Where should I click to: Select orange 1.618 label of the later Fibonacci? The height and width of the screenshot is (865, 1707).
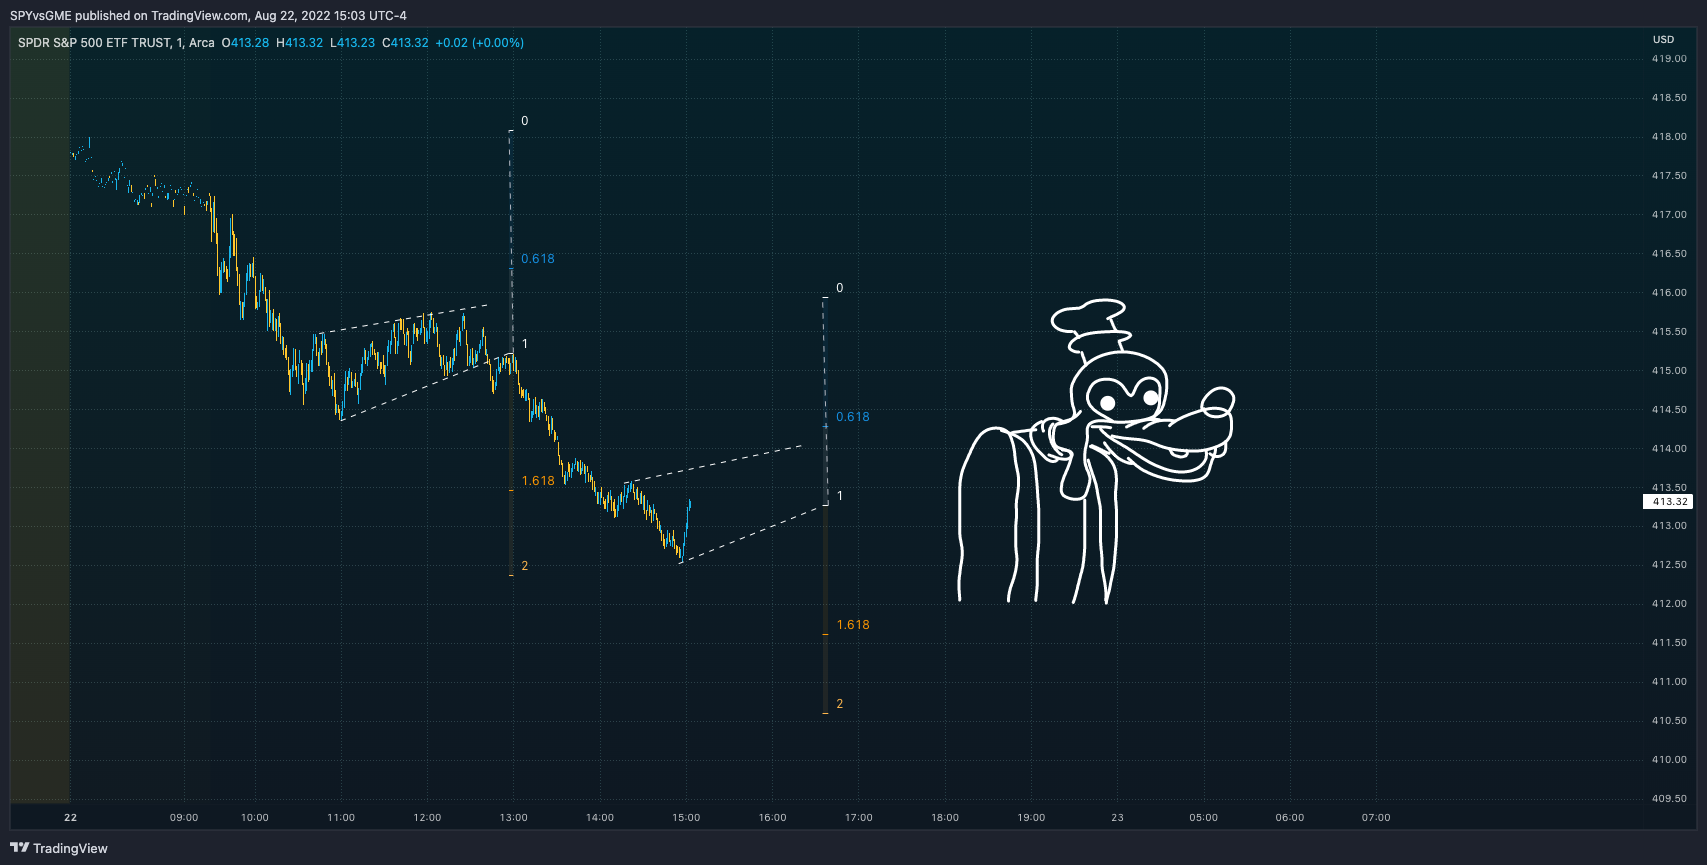tap(853, 625)
